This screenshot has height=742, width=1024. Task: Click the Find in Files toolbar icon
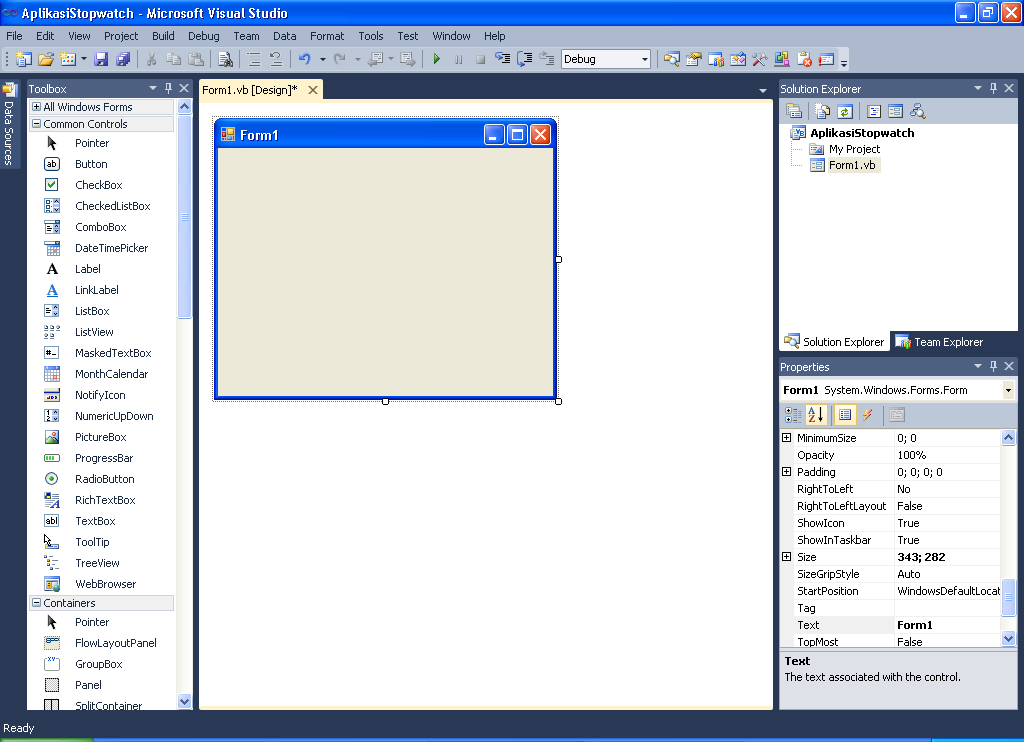click(x=225, y=58)
